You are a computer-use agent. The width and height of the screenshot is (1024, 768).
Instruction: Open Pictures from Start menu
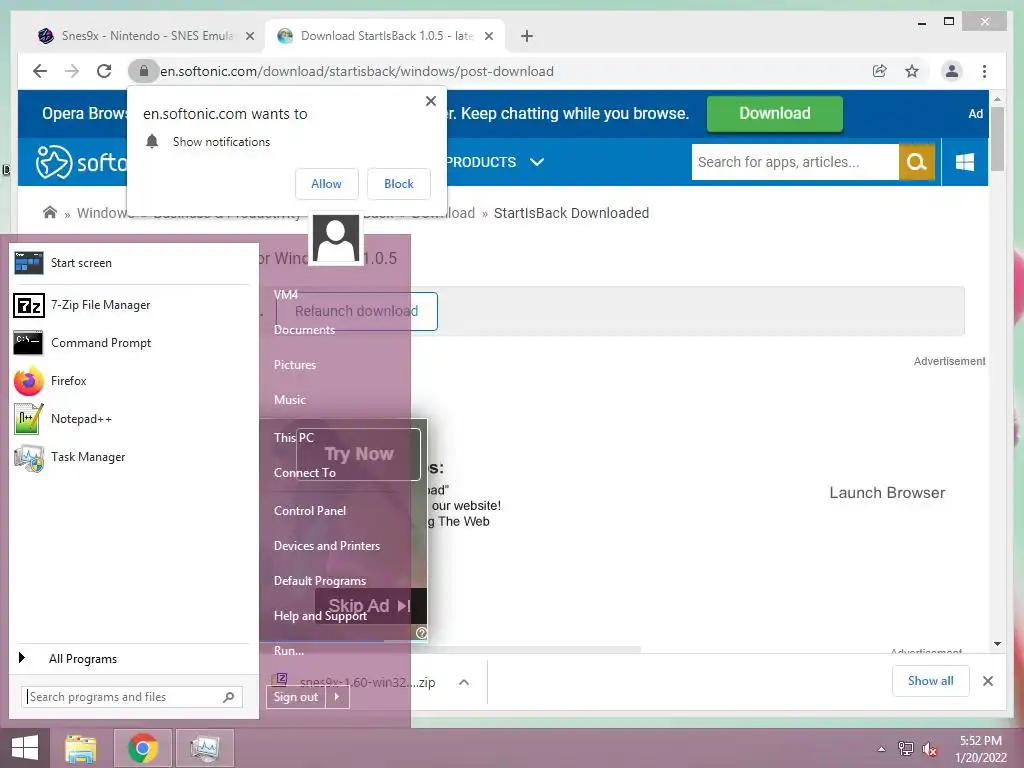pyautogui.click(x=295, y=365)
